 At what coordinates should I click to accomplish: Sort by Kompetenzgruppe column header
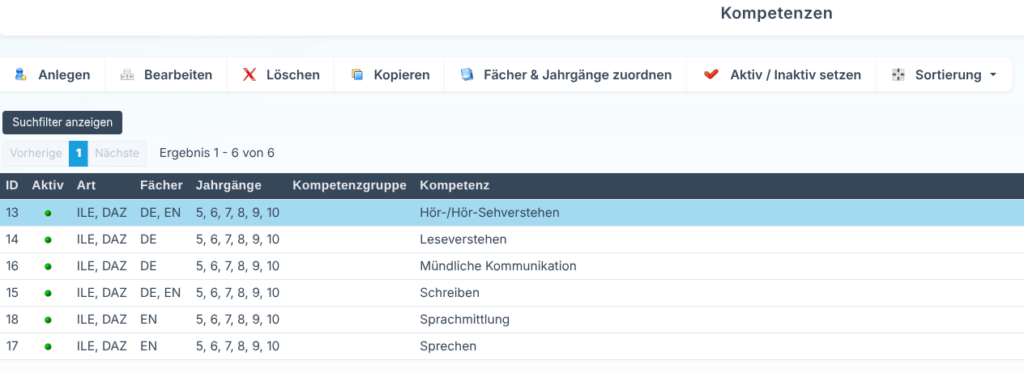349,186
